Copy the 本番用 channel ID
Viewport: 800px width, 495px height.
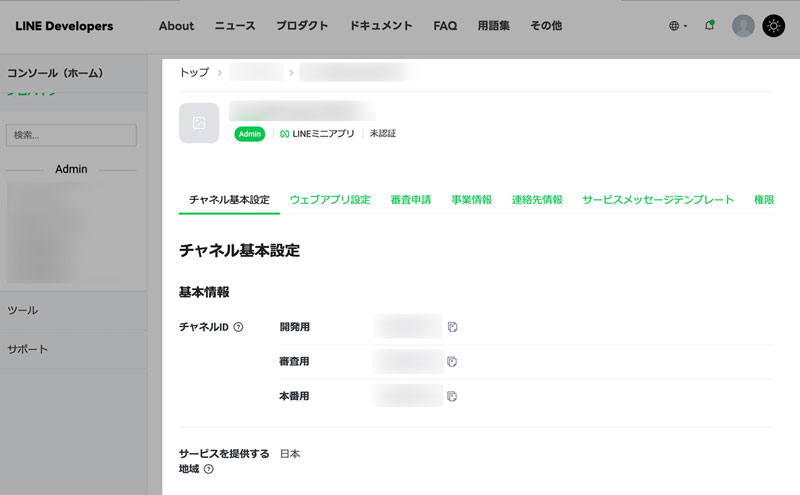click(452, 396)
